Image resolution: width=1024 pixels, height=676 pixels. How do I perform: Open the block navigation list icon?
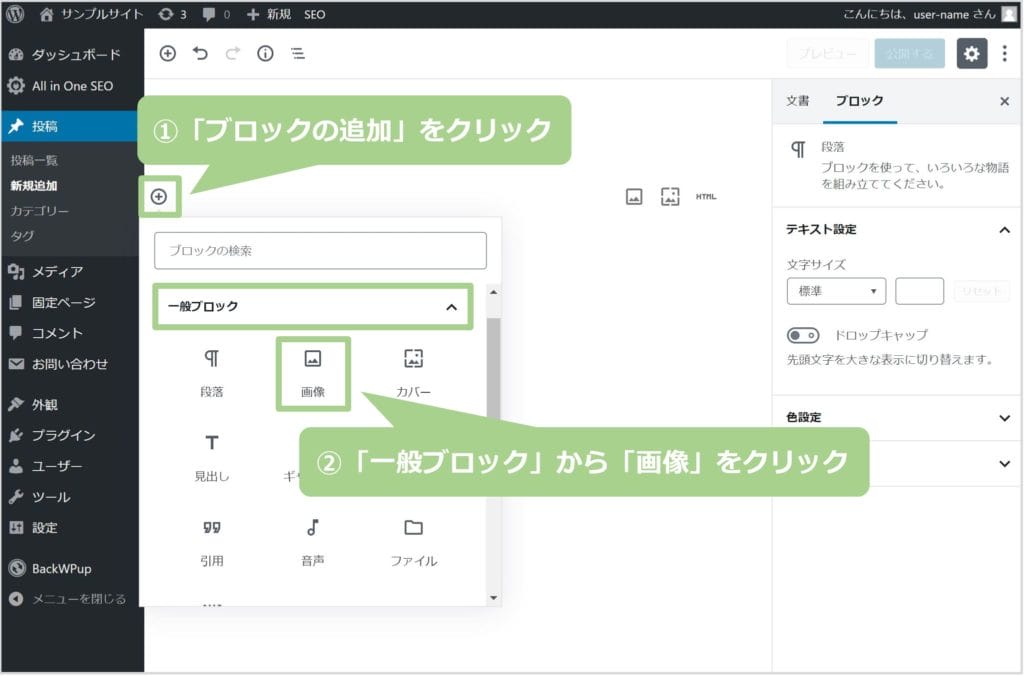297,54
